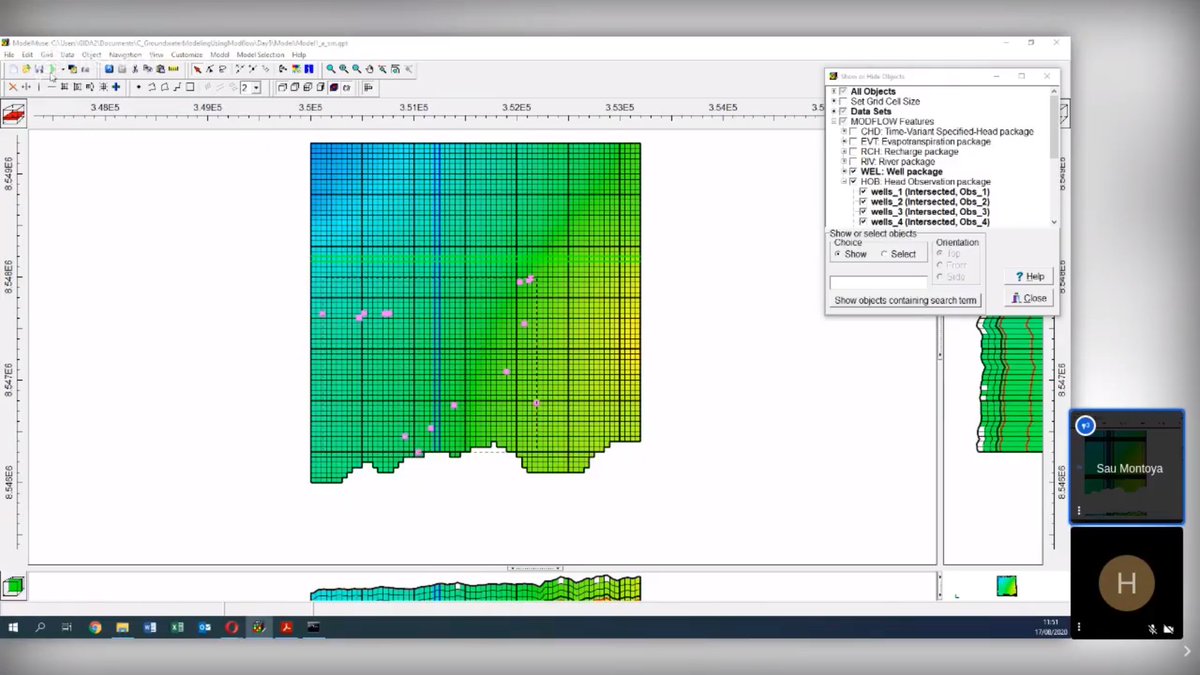The height and width of the screenshot is (675, 1200).
Task: Open an existing project file
Action: [x=25, y=69]
